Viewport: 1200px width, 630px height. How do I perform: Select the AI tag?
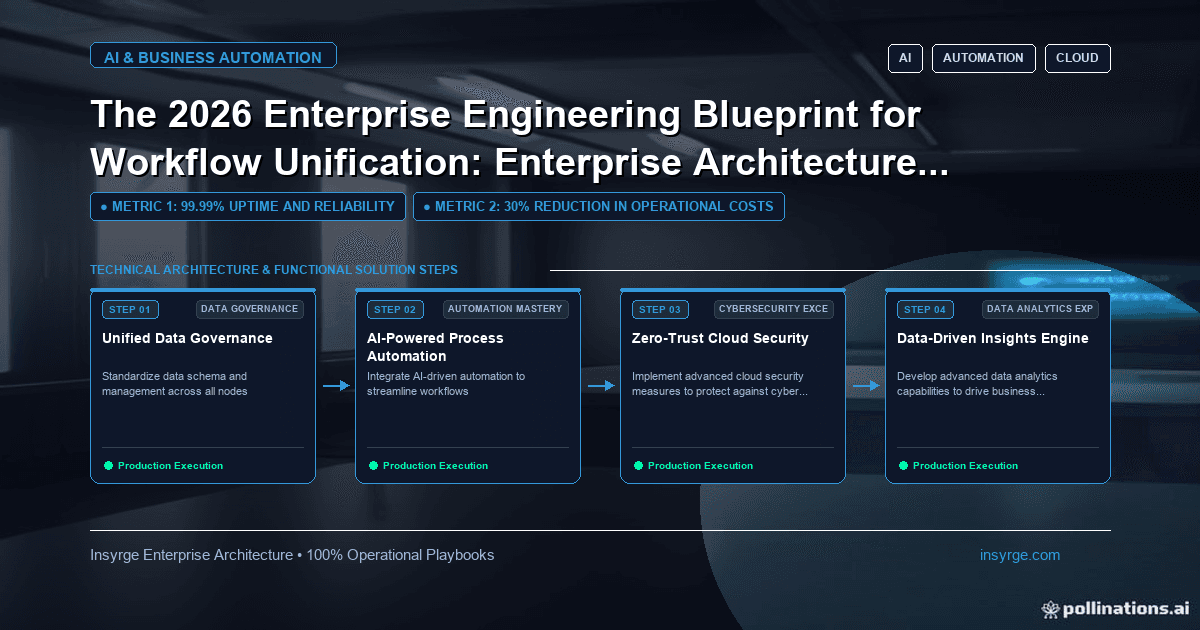905,58
